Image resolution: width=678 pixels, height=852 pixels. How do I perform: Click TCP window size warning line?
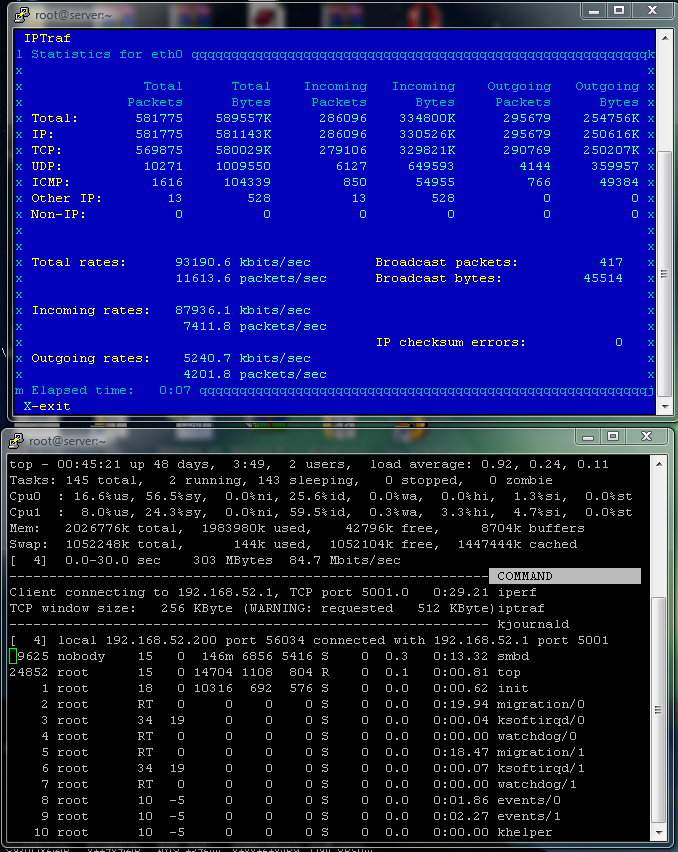pyautogui.click(x=253, y=609)
